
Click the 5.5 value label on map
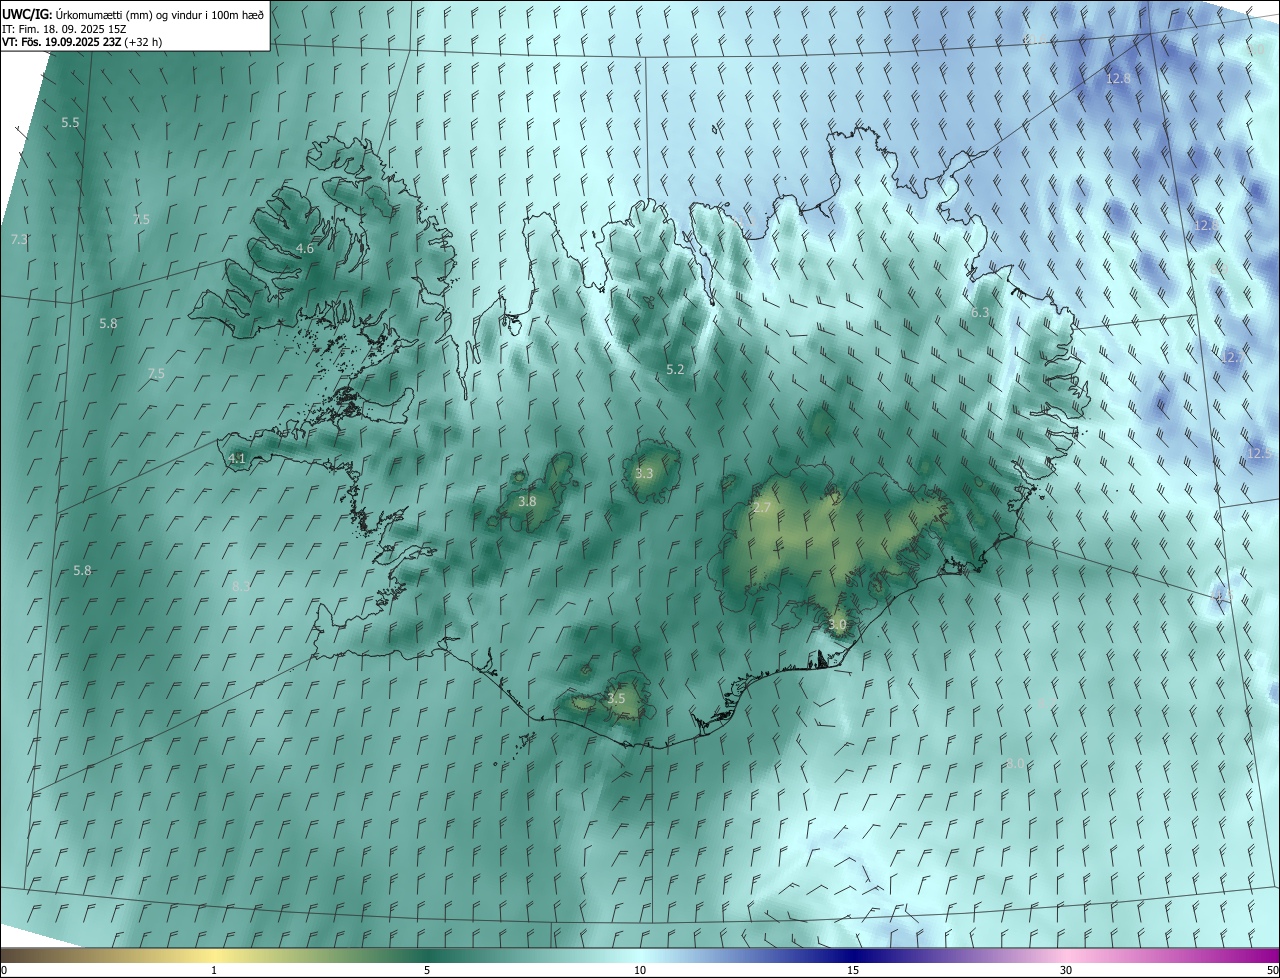pos(70,122)
